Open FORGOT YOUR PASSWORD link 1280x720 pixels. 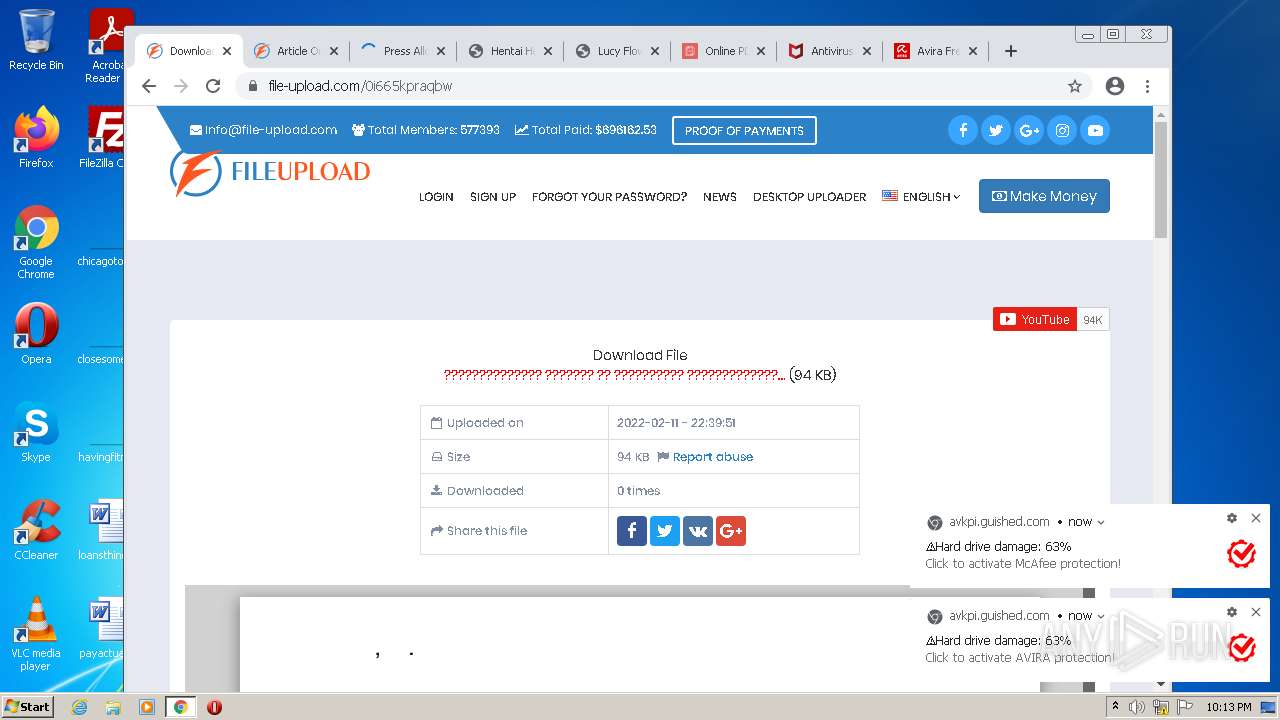(609, 197)
